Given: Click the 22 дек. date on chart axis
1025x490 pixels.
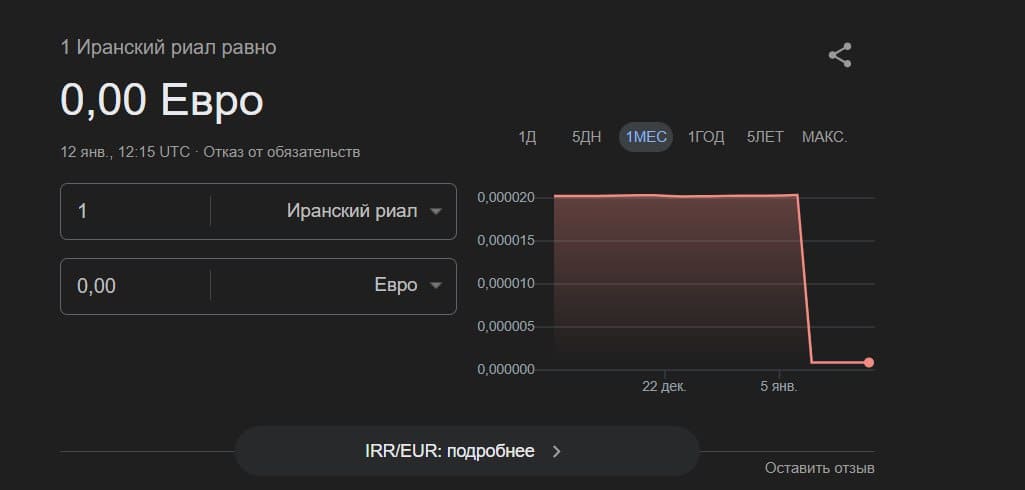Looking at the screenshot, I should pos(664,386).
